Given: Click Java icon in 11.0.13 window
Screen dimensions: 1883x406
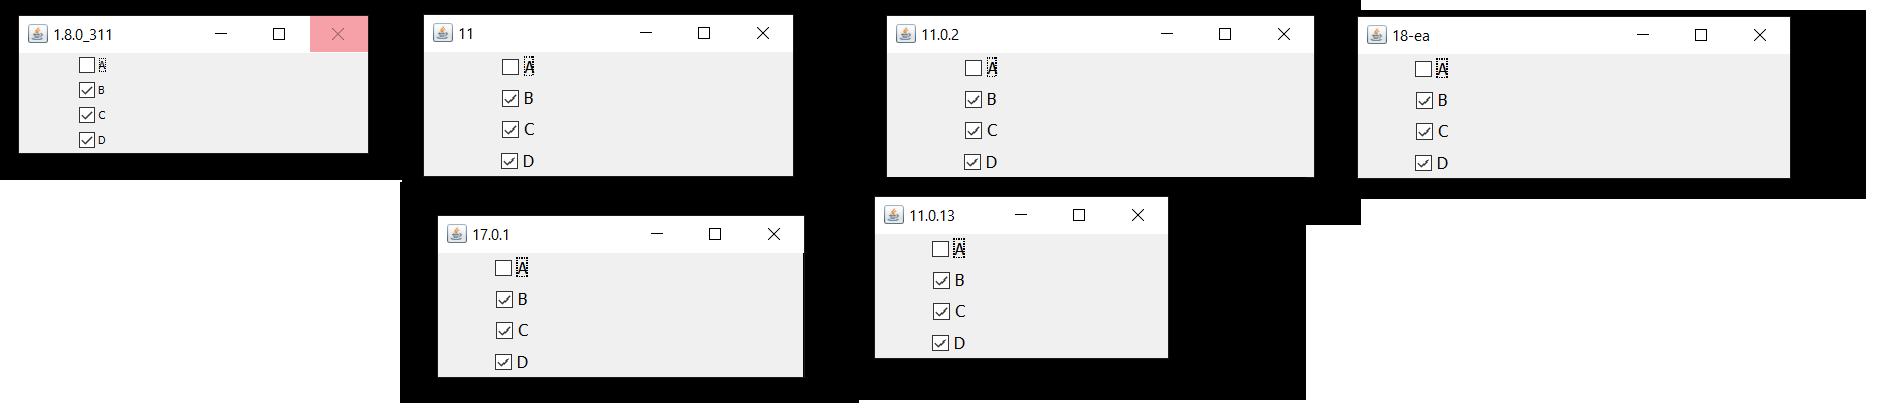Looking at the screenshot, I should pos(893,215).
